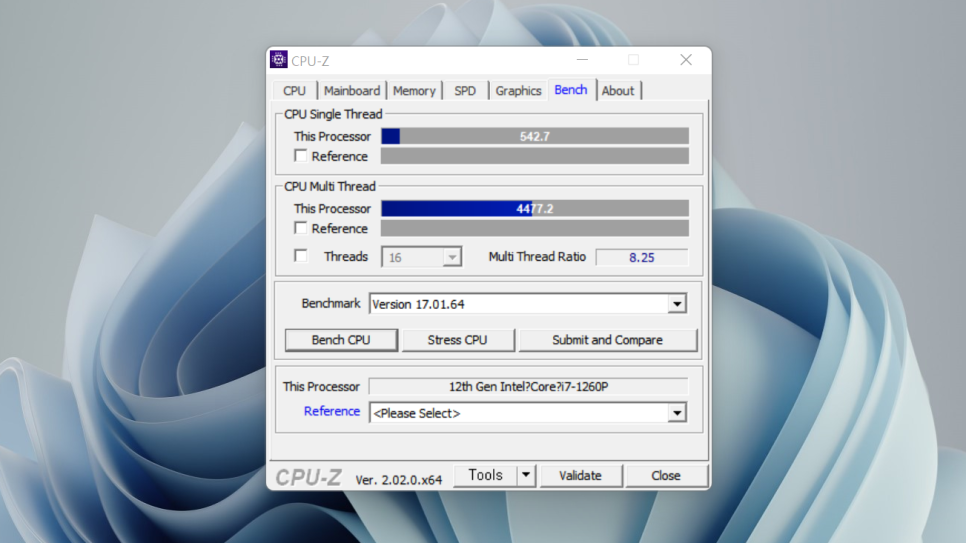Select the Bench tab

(571, 90)
